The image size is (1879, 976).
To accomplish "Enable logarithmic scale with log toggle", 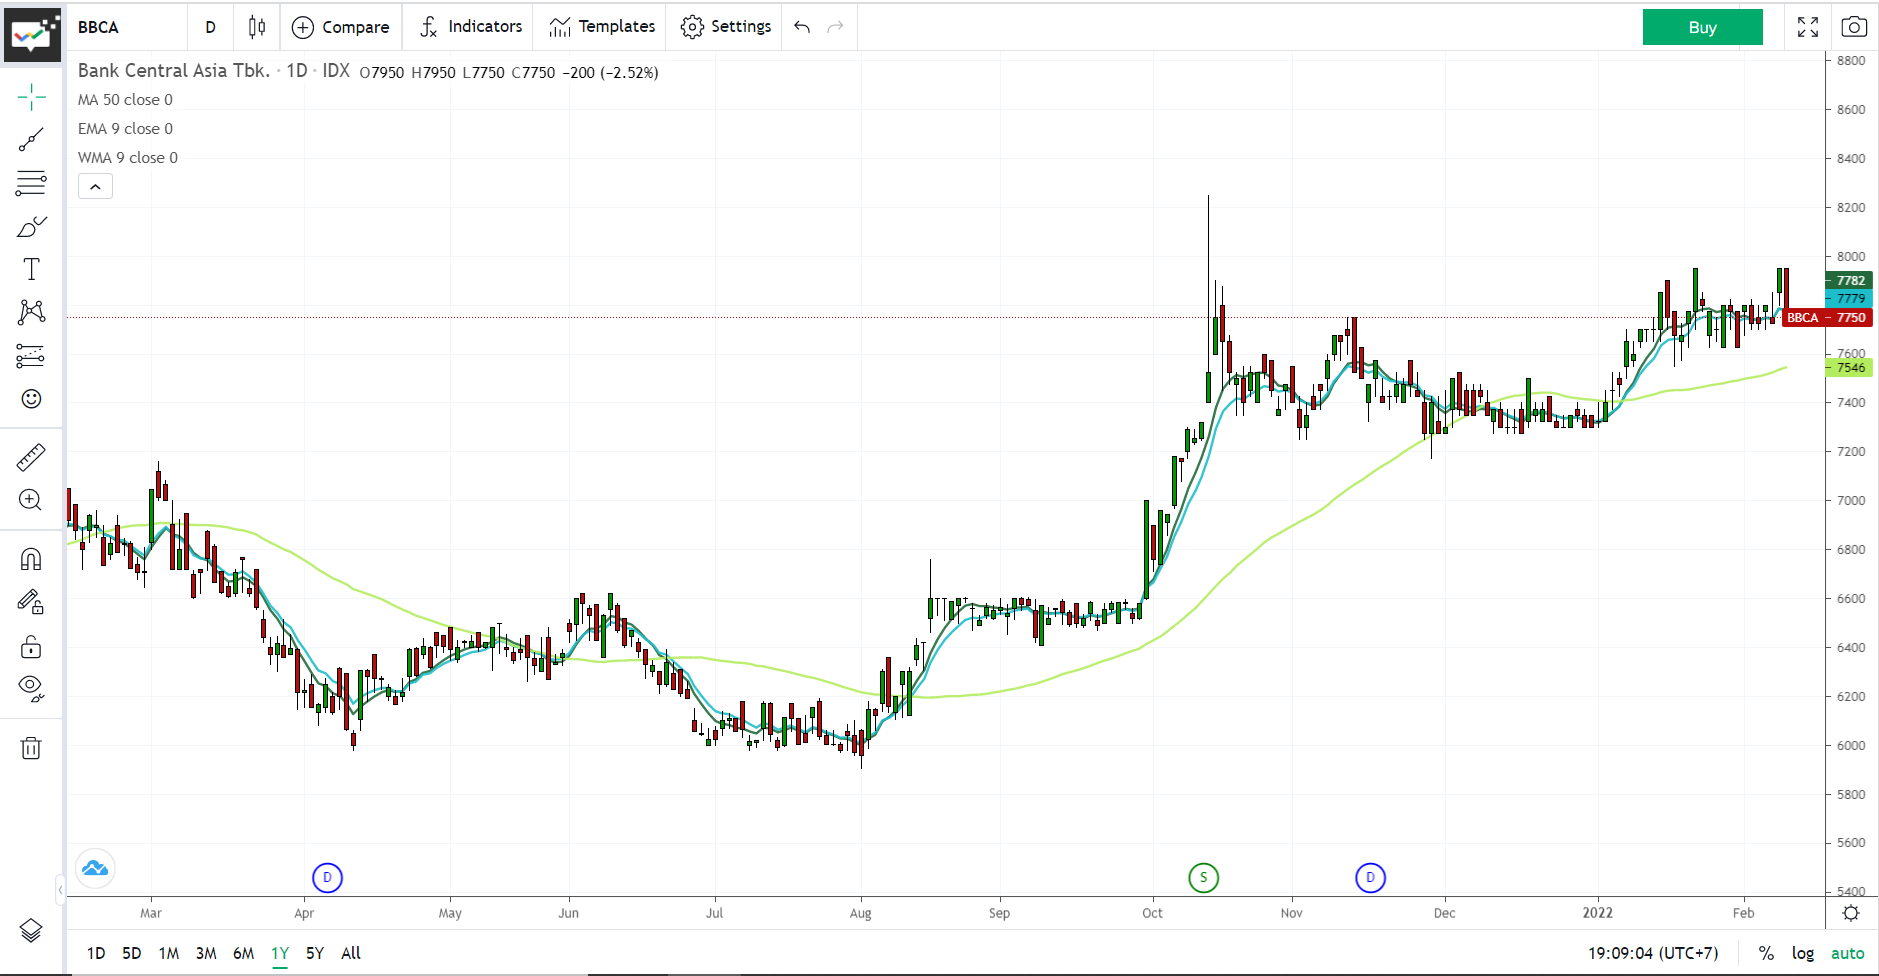I will [1803, 953].
